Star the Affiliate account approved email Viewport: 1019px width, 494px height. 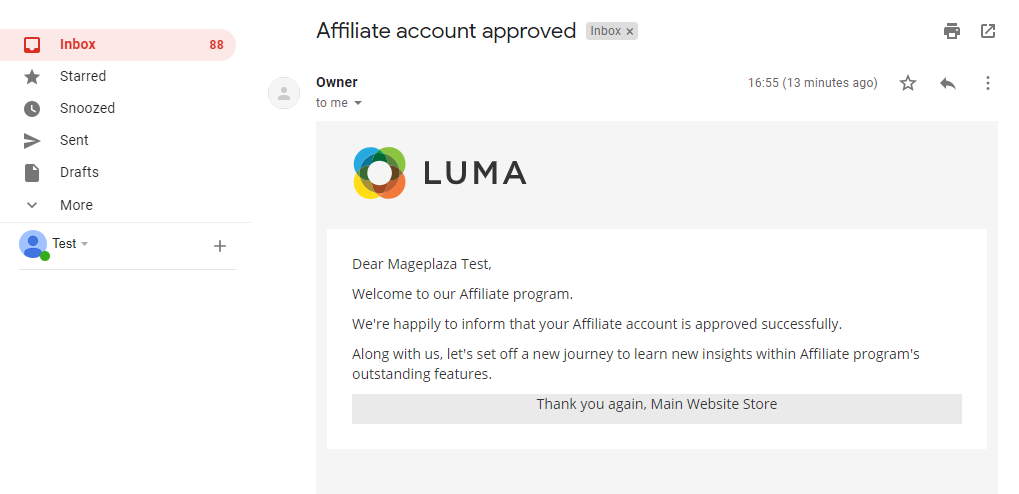point(908,83)
